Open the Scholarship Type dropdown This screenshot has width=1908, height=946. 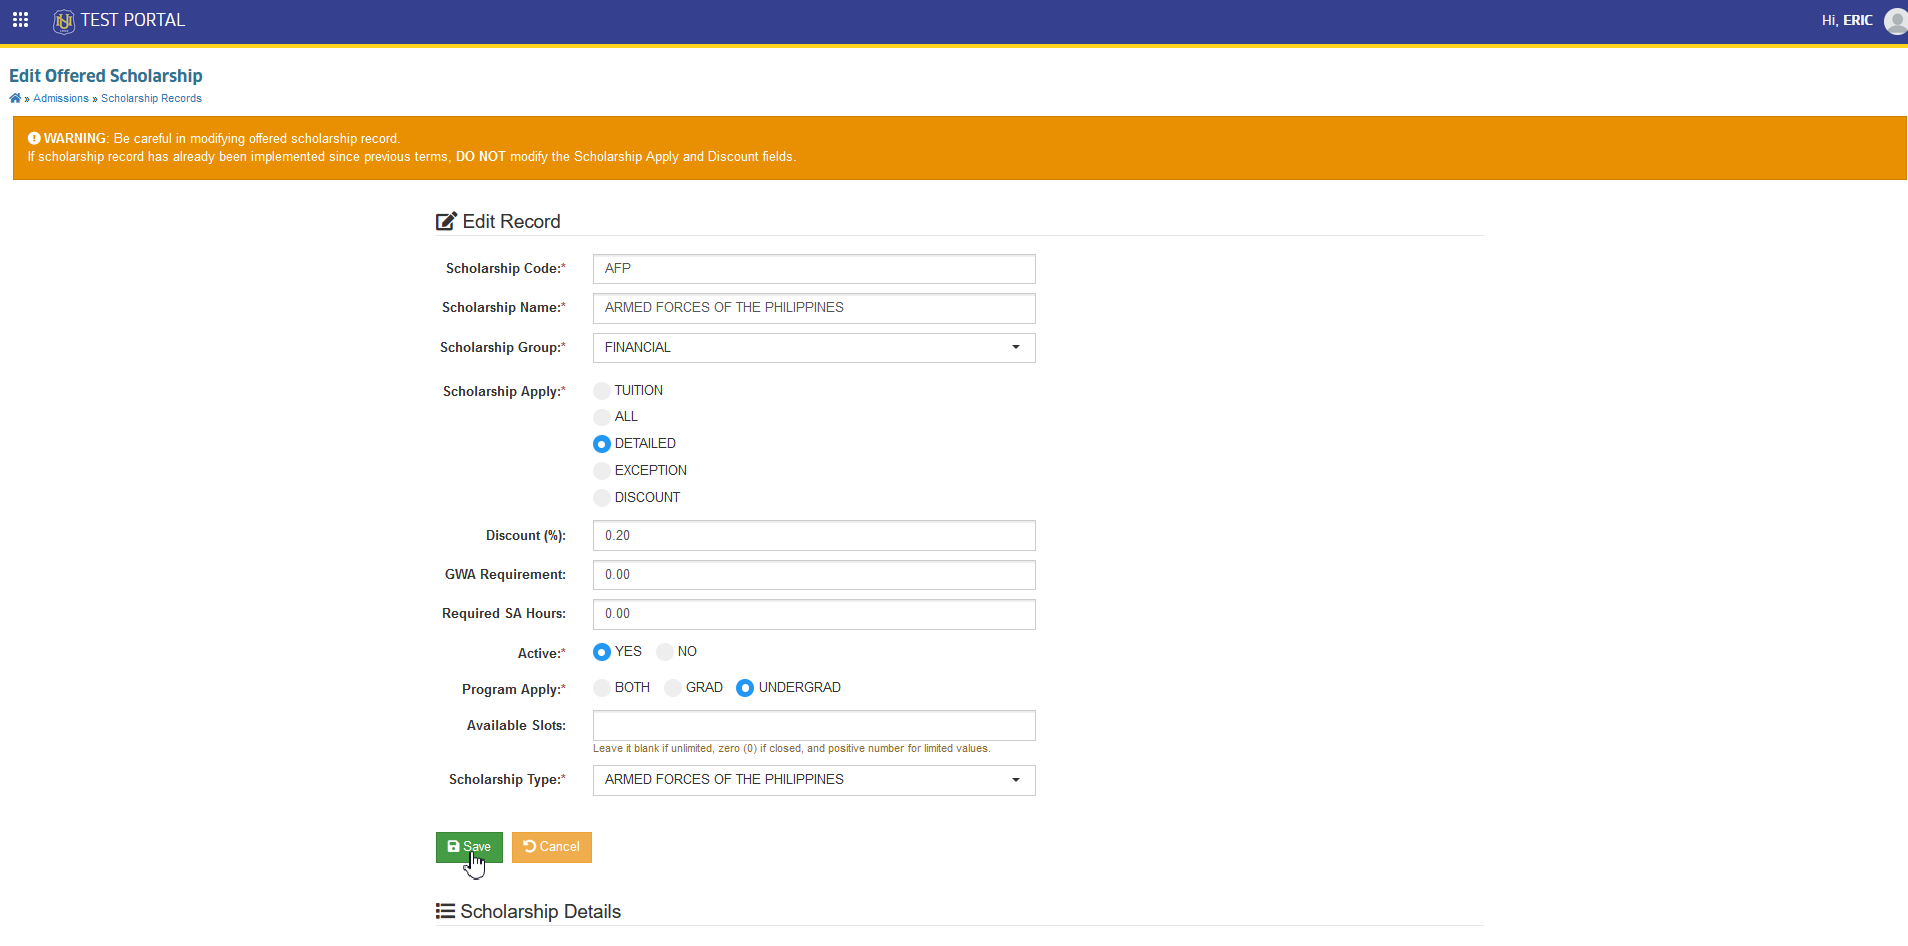(x=814, y=780)
